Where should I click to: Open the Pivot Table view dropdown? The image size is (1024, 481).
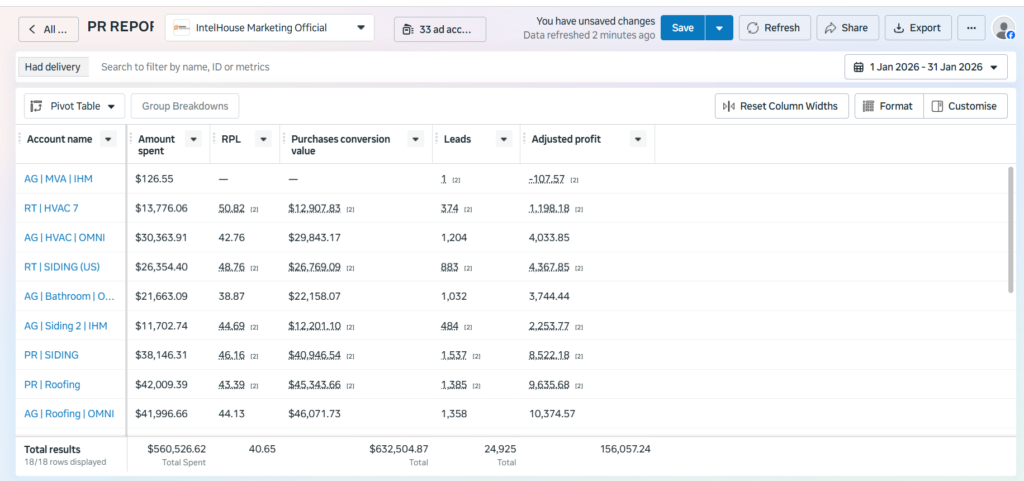click(x=74, y=106)
